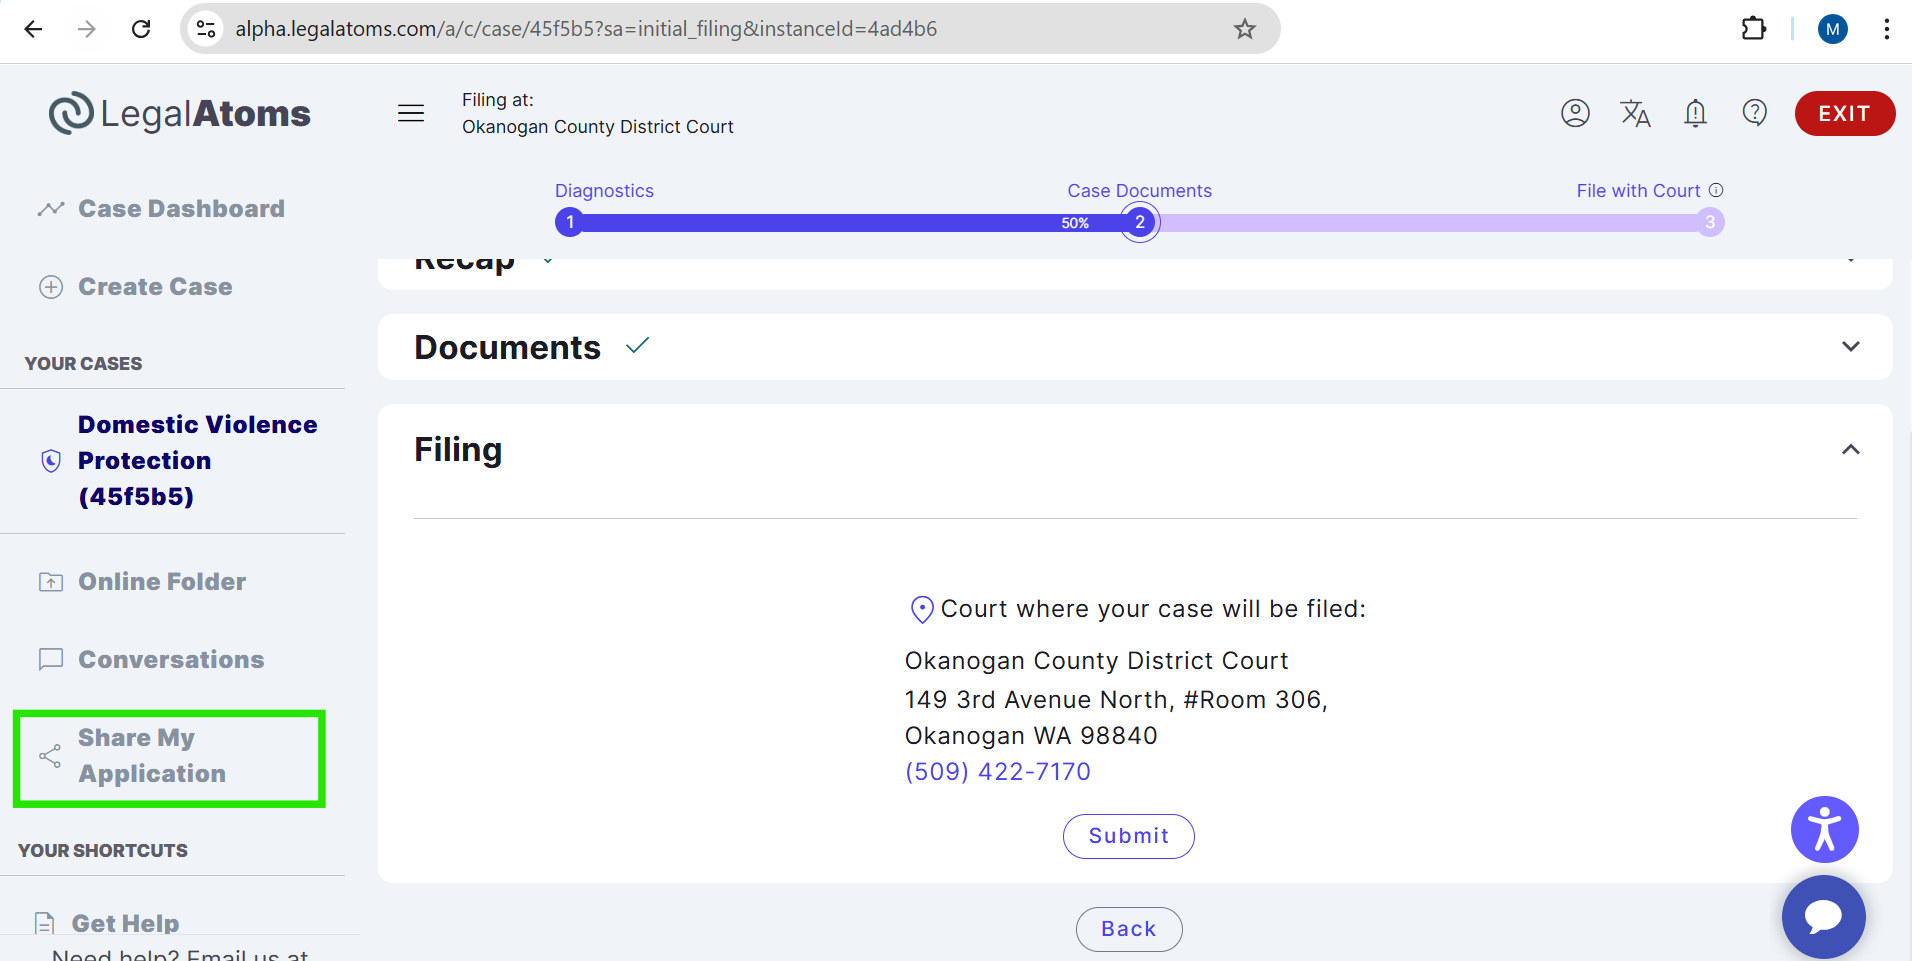Expand the Documents section

click(x=1850, y=347)
